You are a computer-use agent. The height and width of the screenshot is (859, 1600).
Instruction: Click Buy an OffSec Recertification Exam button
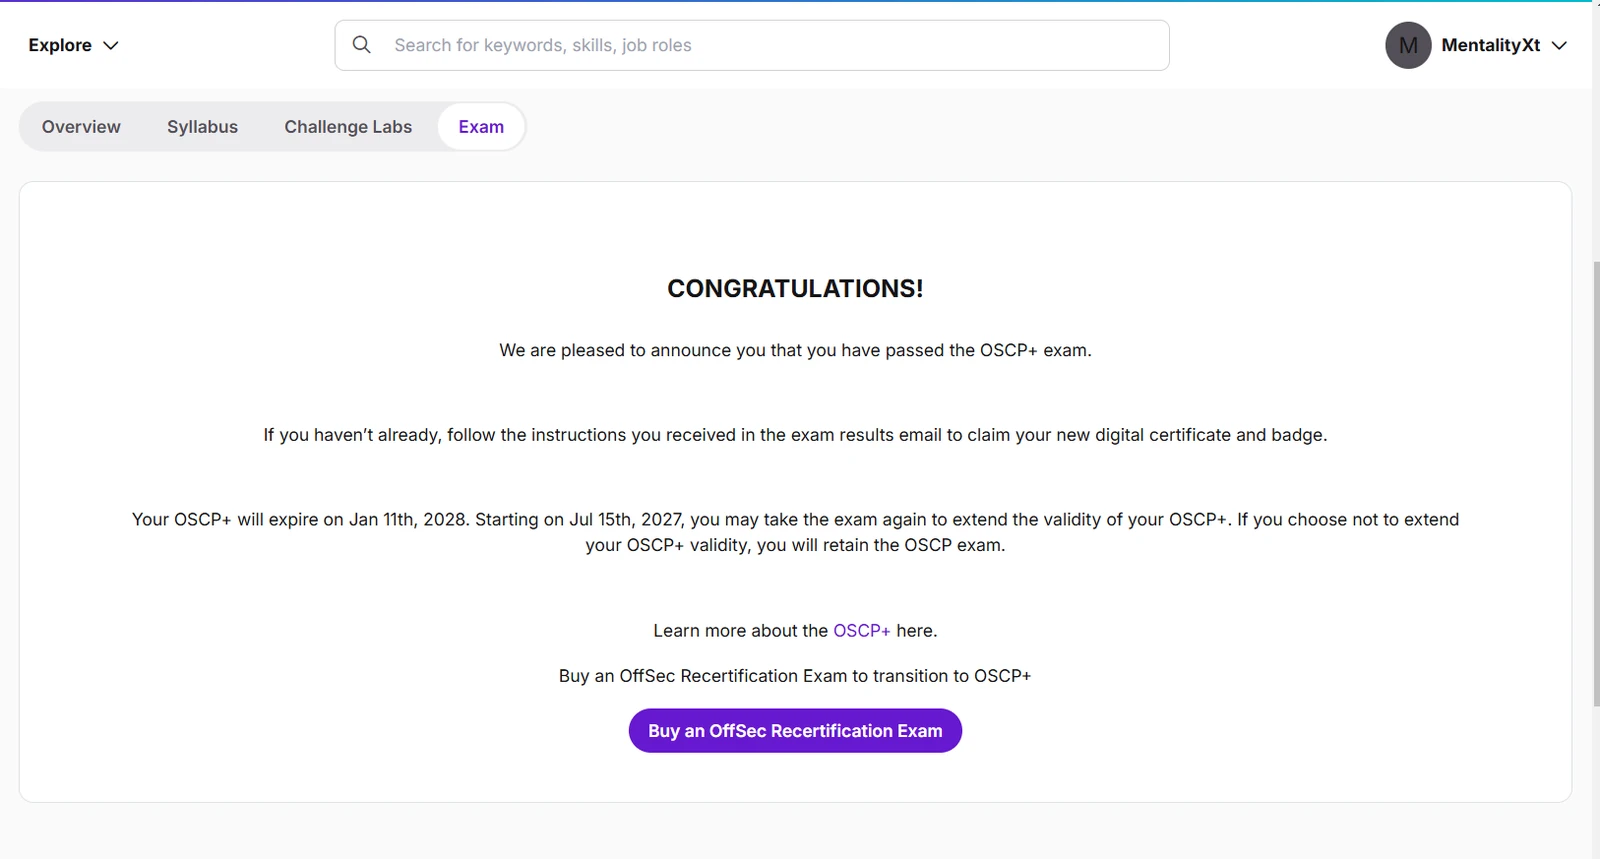click(795, 731)
